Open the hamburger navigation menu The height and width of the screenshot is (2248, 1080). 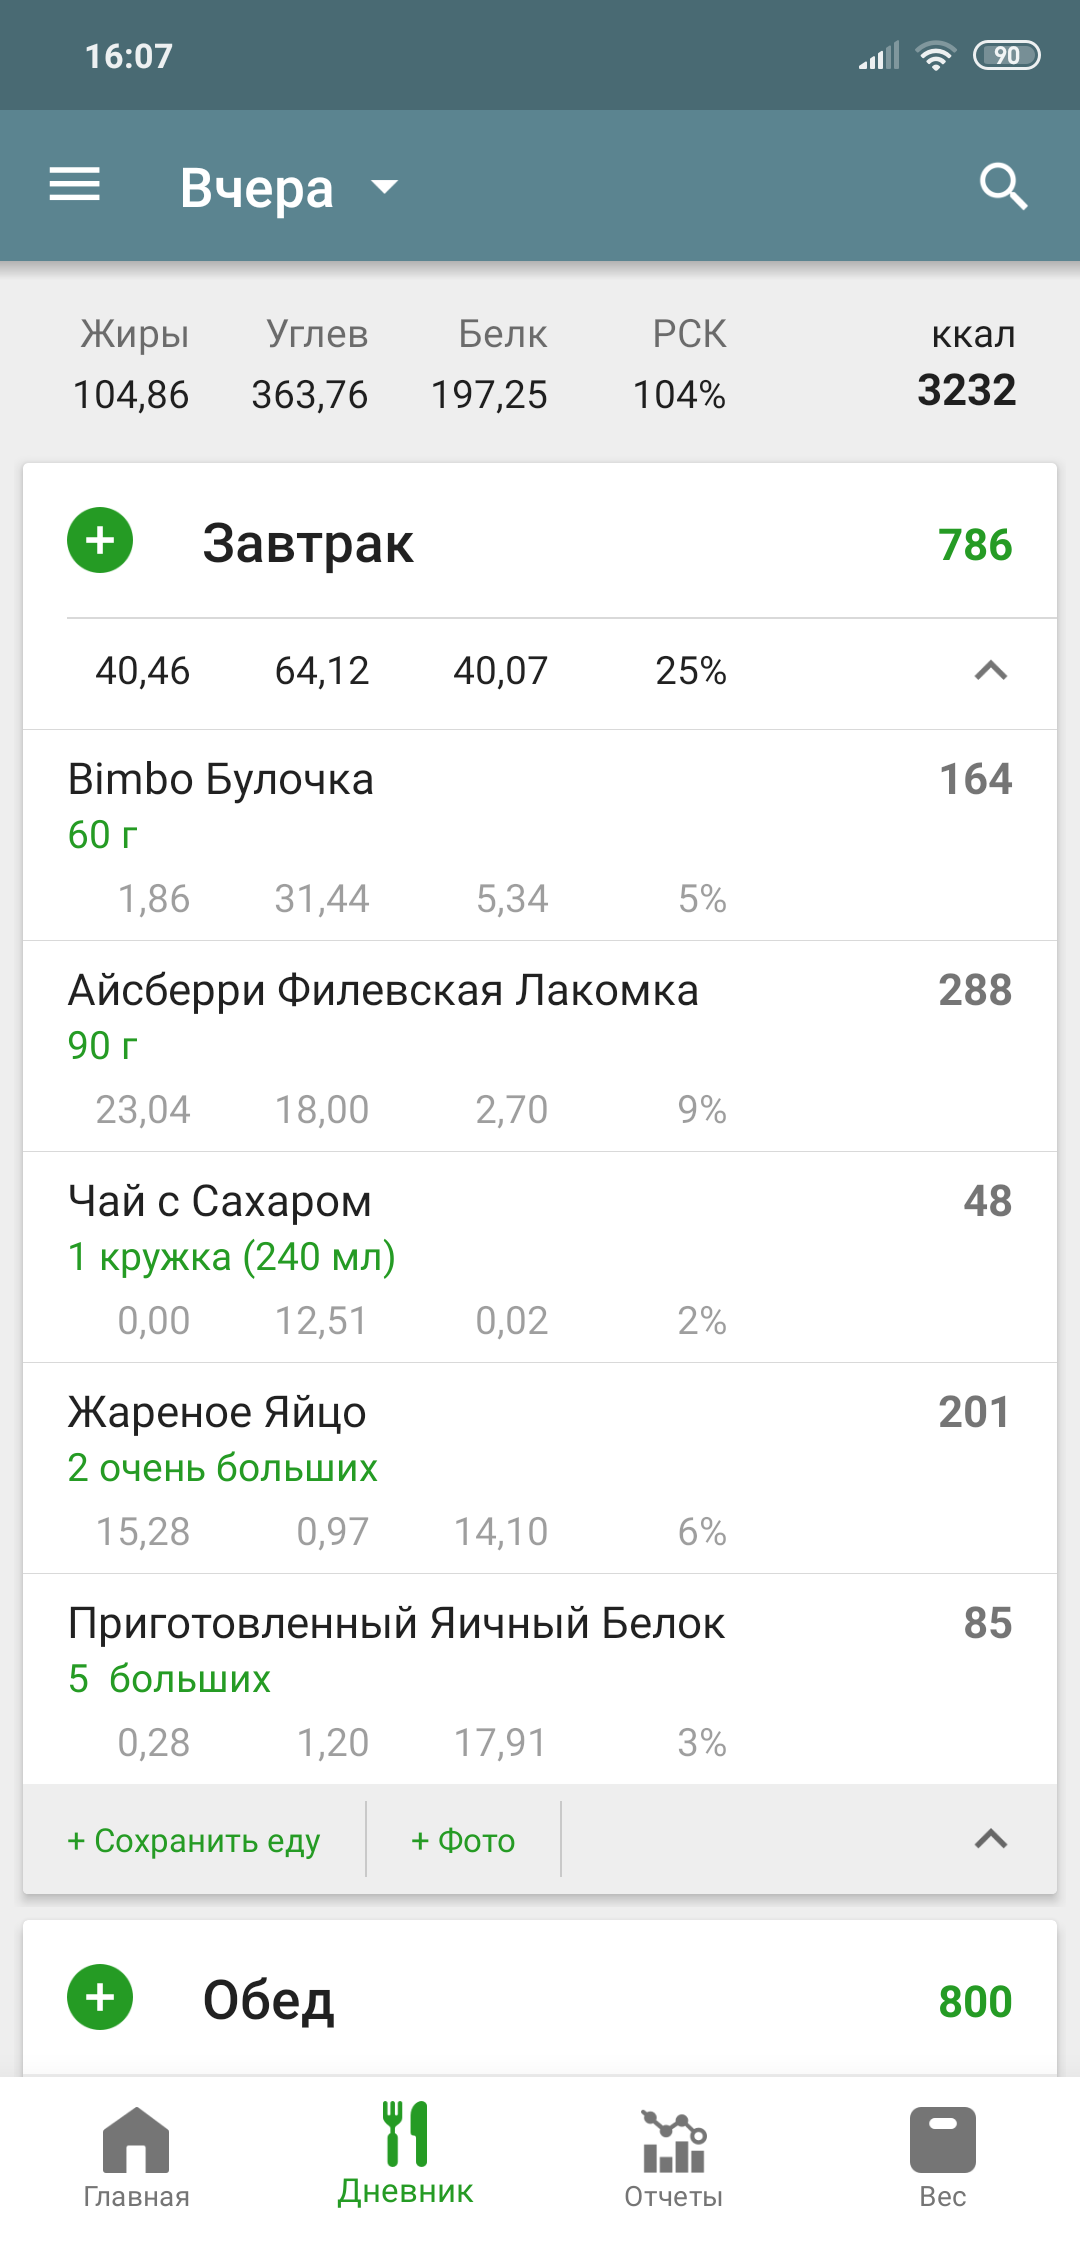tap(75, 185)
